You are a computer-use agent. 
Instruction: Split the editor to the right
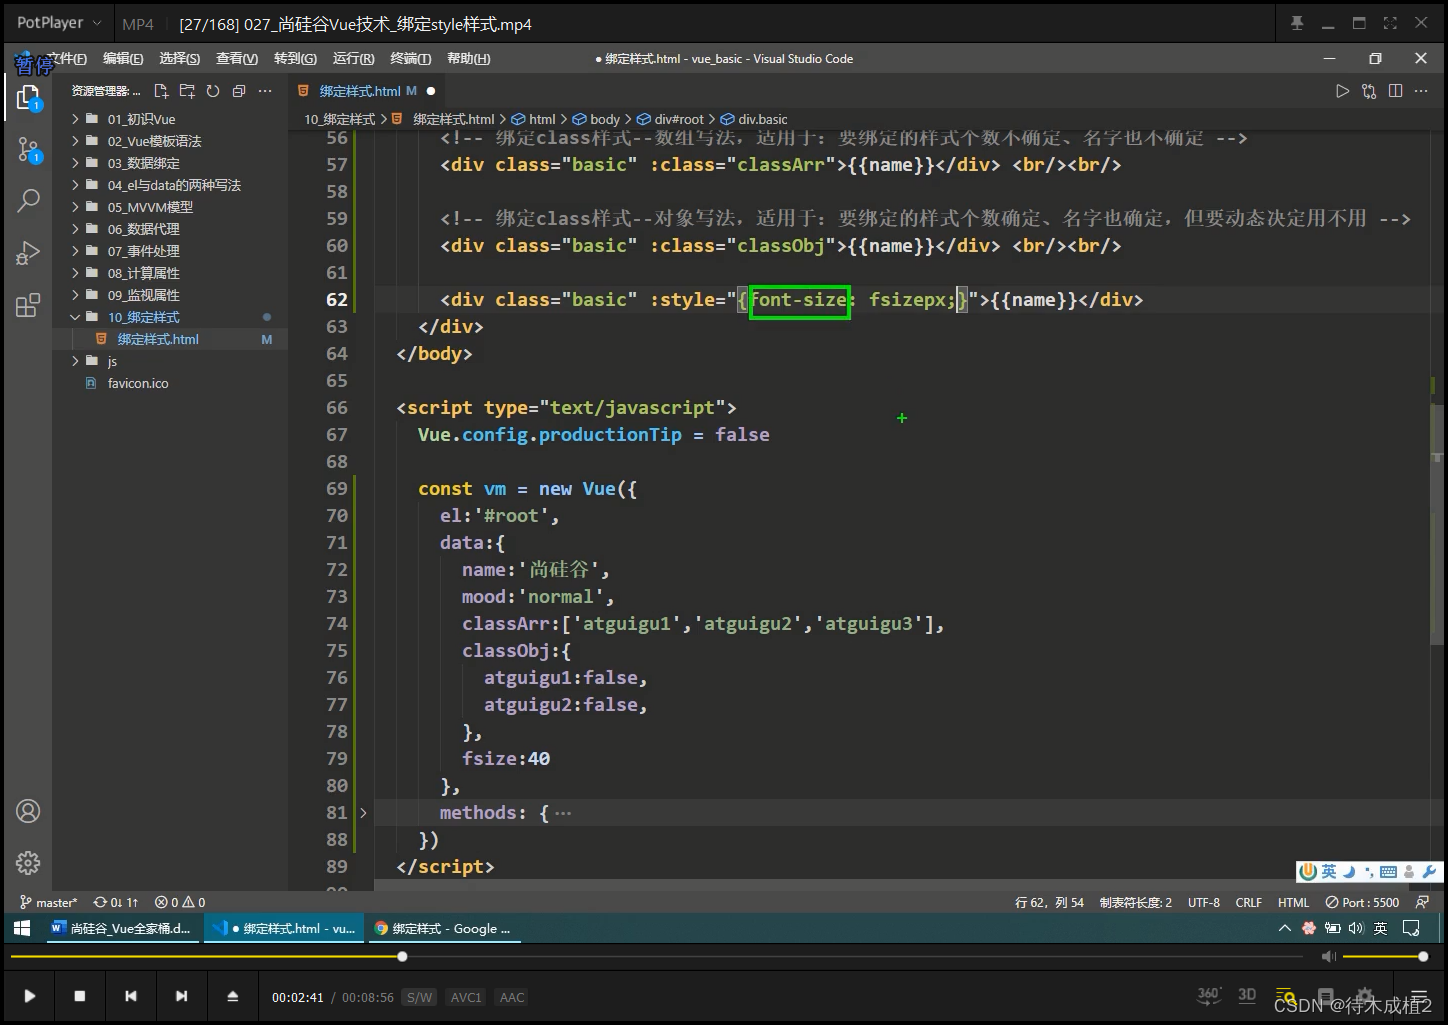click(1395, 91)
